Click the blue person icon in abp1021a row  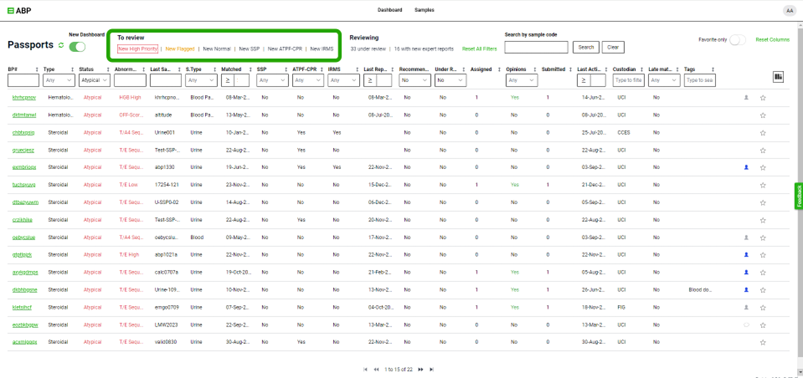746,254
